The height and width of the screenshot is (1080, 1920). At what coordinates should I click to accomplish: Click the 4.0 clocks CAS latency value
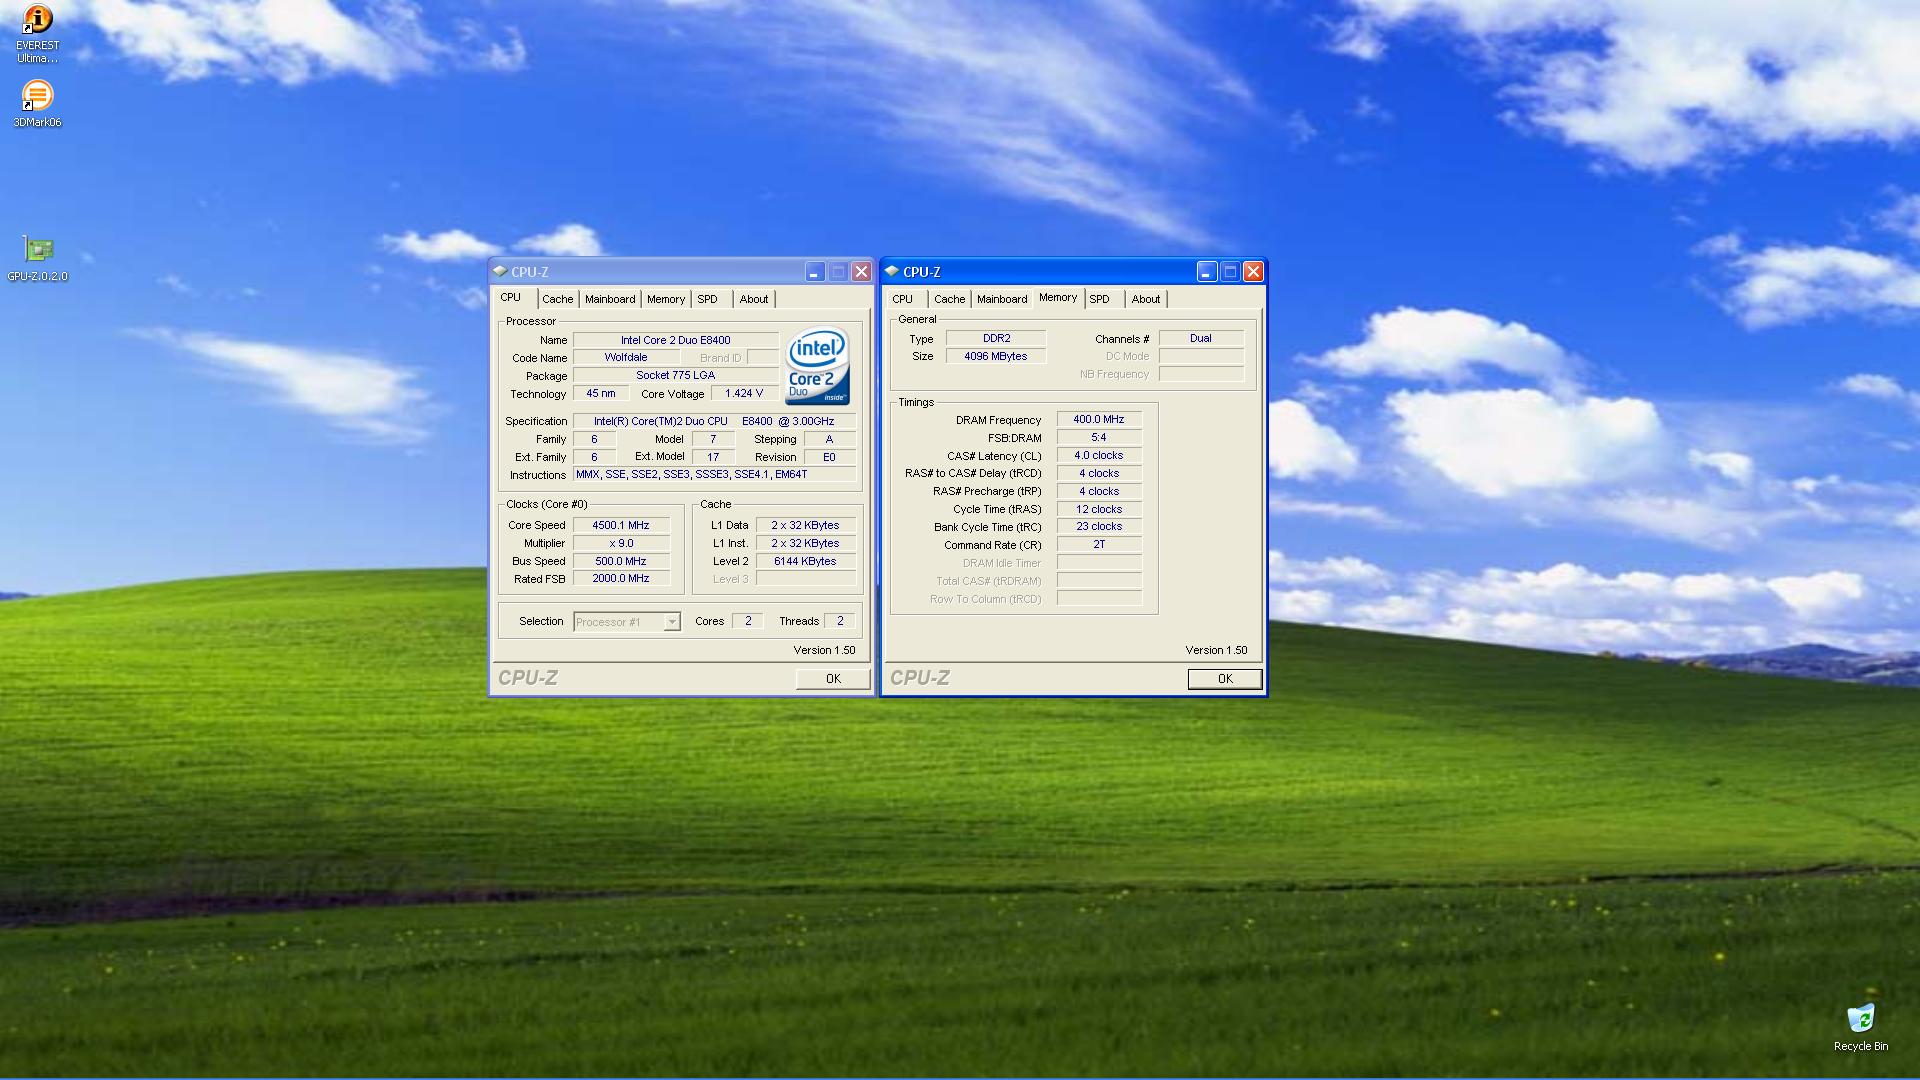coord(1099,456)
